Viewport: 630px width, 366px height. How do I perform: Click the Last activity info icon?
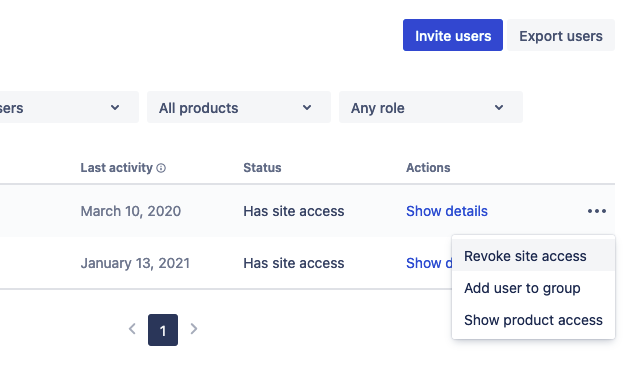[161, 168]
